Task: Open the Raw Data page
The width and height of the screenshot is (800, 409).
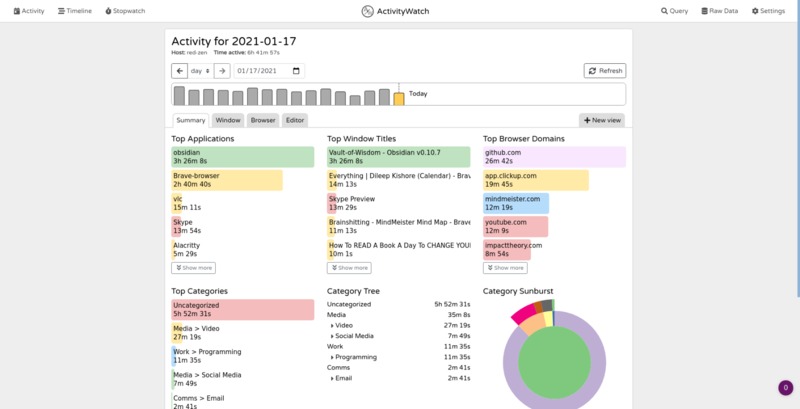Action: (719, 11)
